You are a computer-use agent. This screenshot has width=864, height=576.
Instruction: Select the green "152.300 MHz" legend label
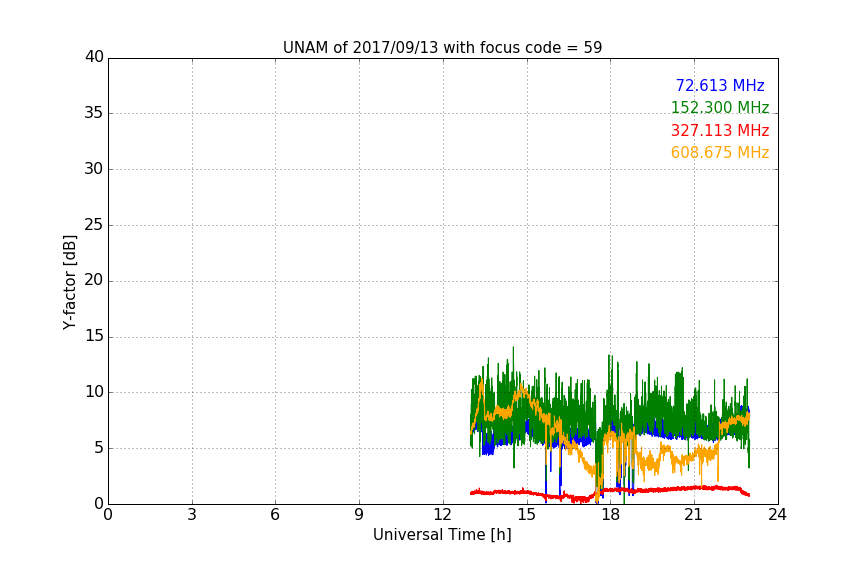point(720,107)
